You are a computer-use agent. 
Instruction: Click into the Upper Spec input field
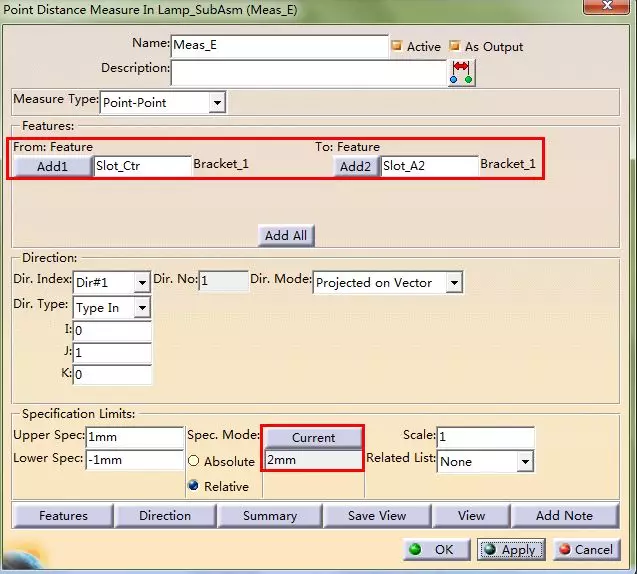pos(134,437)
